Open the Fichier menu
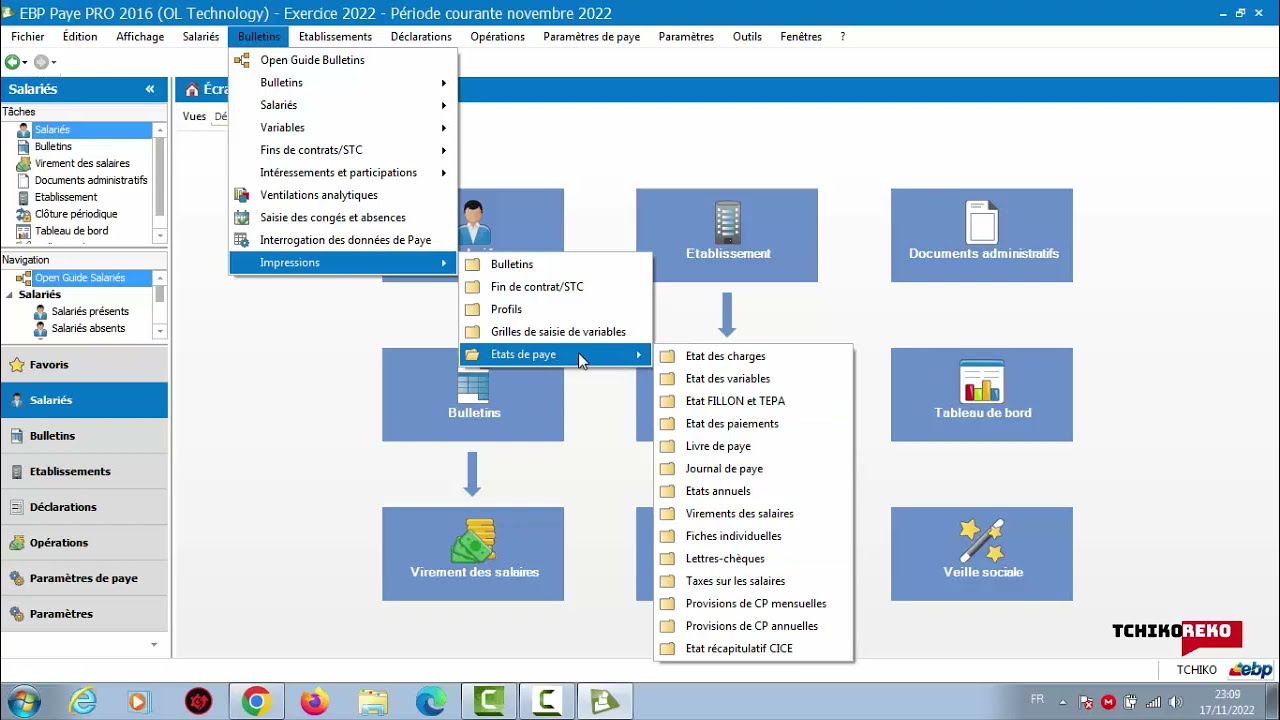The image size is (1280, 720). [x=28, y=37]
